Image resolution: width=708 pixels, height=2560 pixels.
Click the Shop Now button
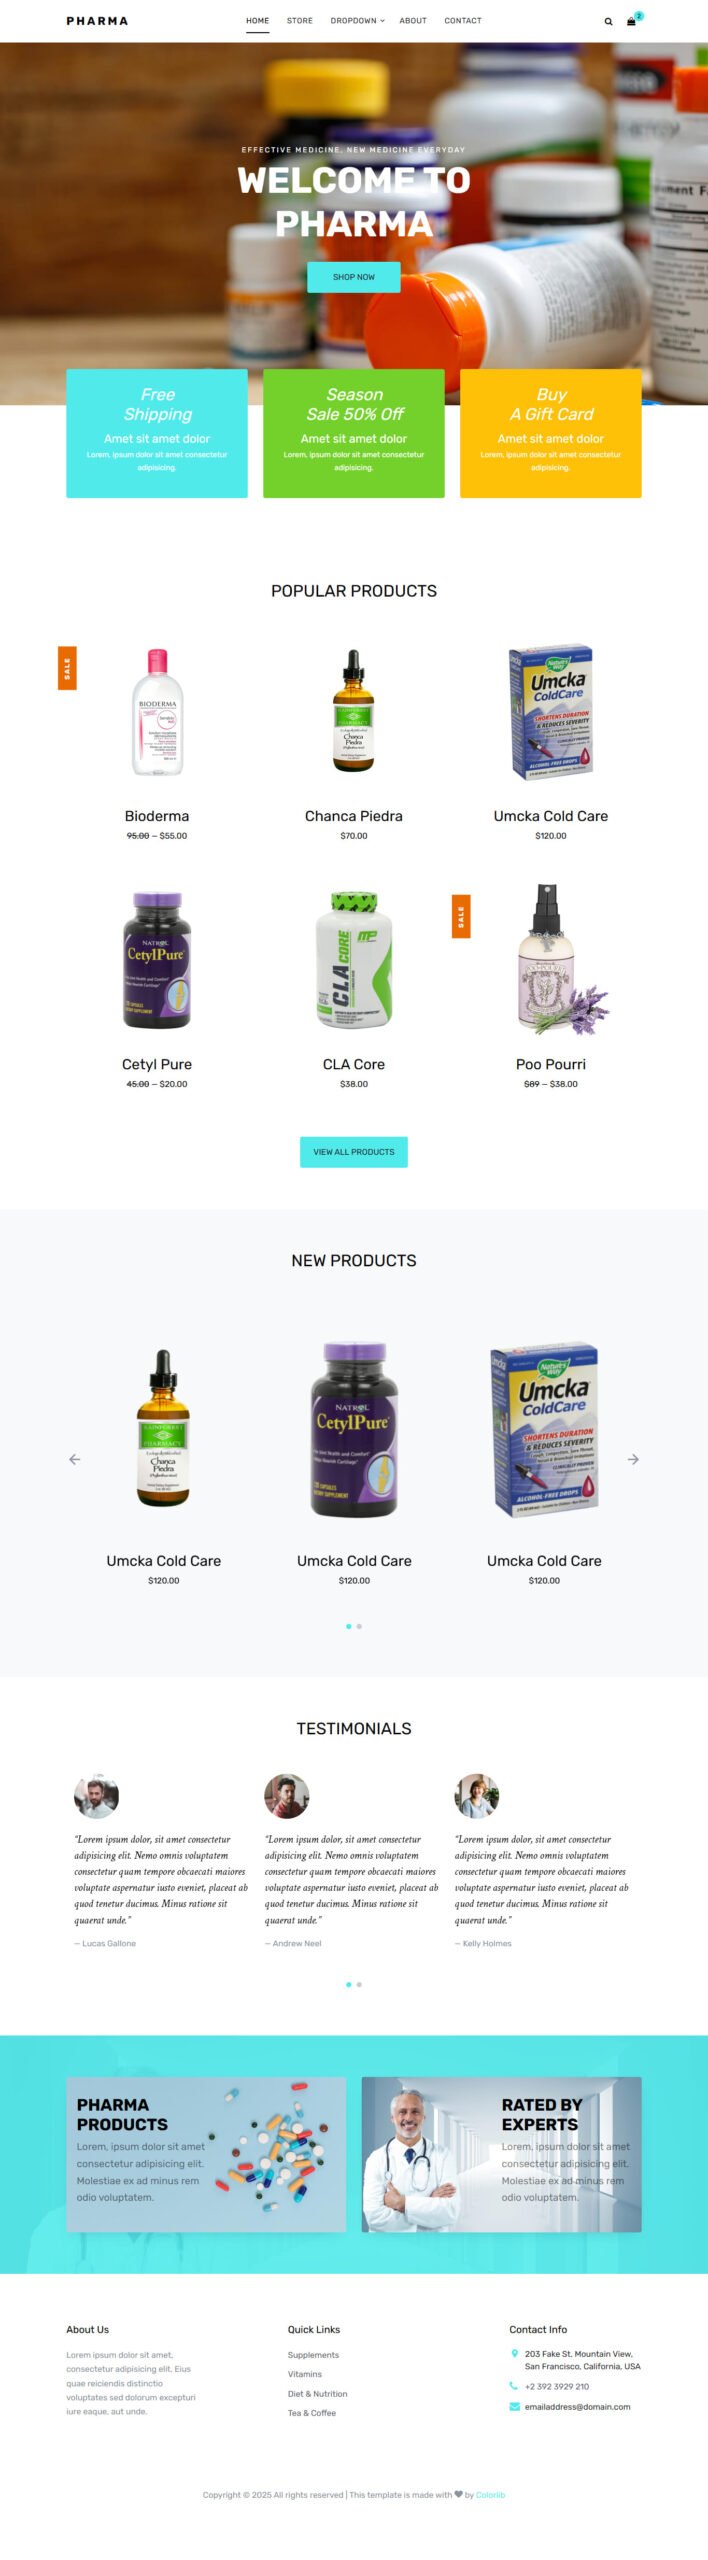pyautogui.click(x=354, y=277)
